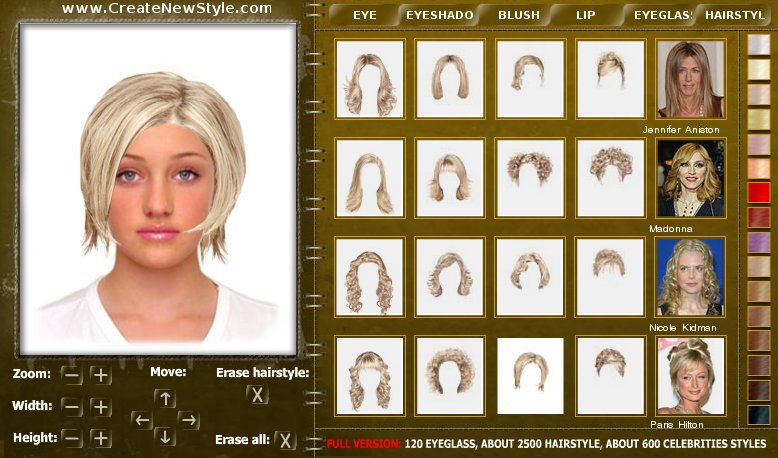
Task: Select the BLUSH tab
Action: [x=519, y=15]
